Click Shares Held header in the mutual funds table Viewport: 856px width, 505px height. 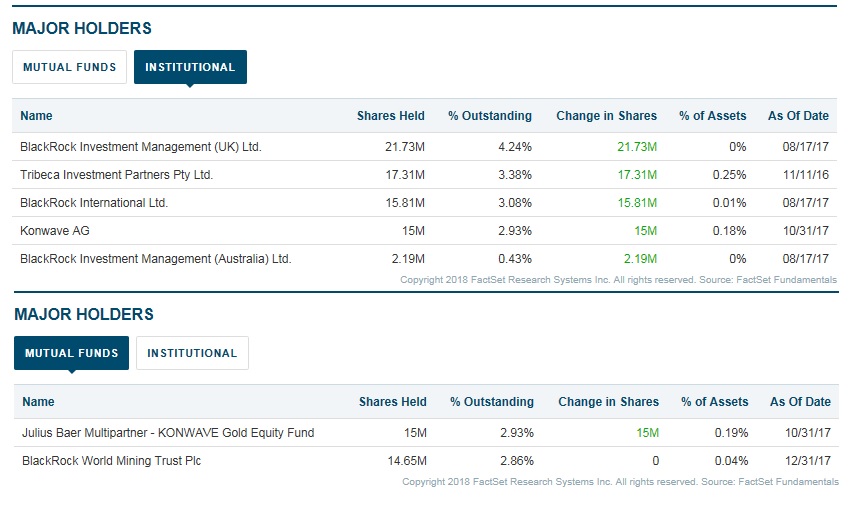[x=392, y=402]
